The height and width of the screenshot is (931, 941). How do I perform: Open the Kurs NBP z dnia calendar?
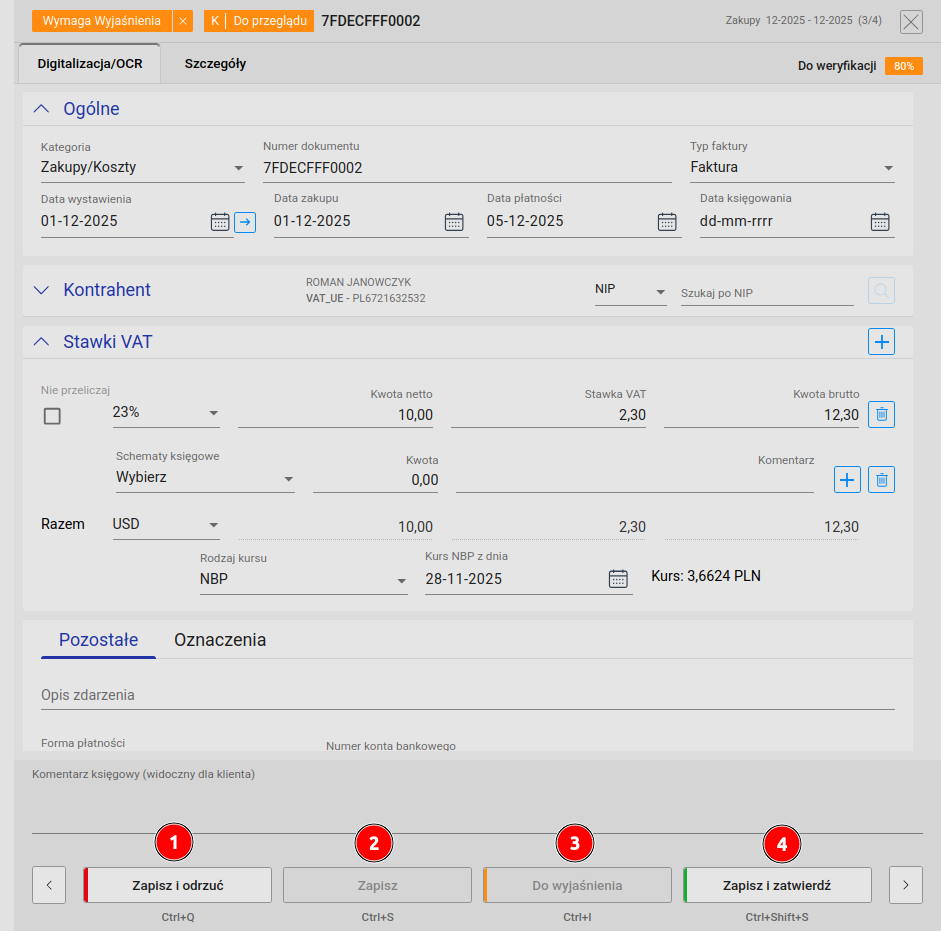point(618,579)
